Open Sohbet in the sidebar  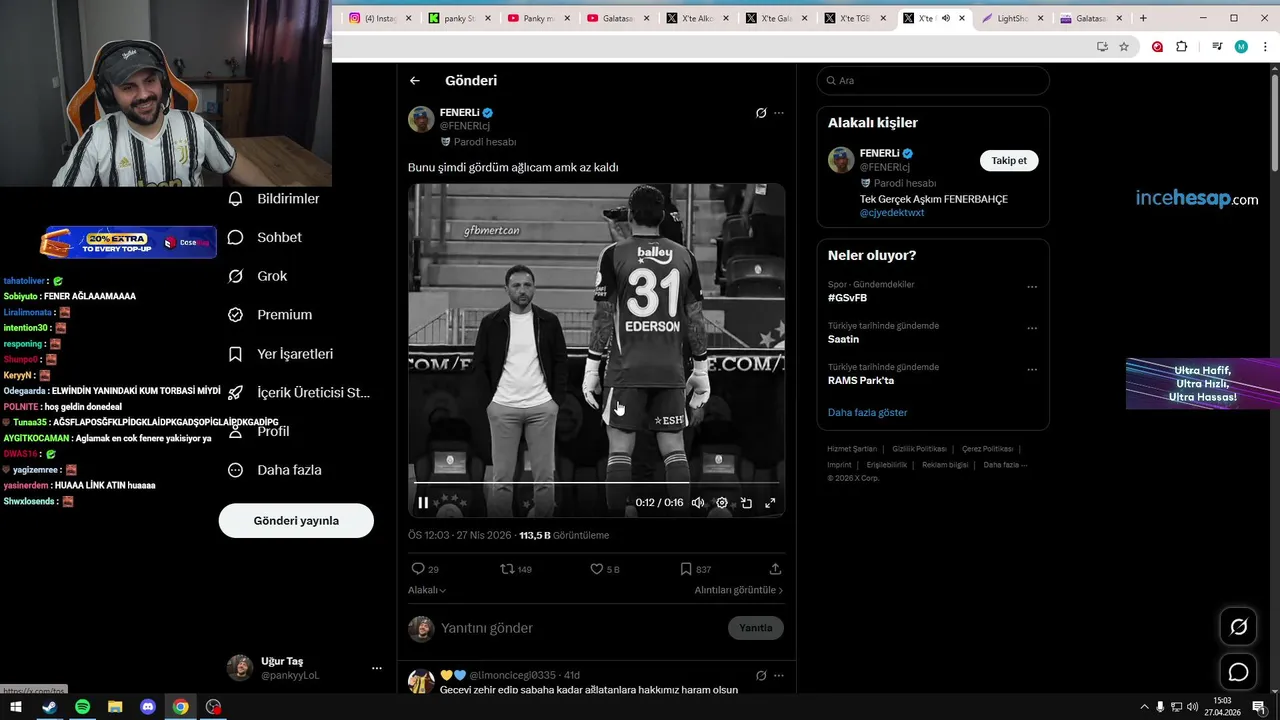click(266, 237)
